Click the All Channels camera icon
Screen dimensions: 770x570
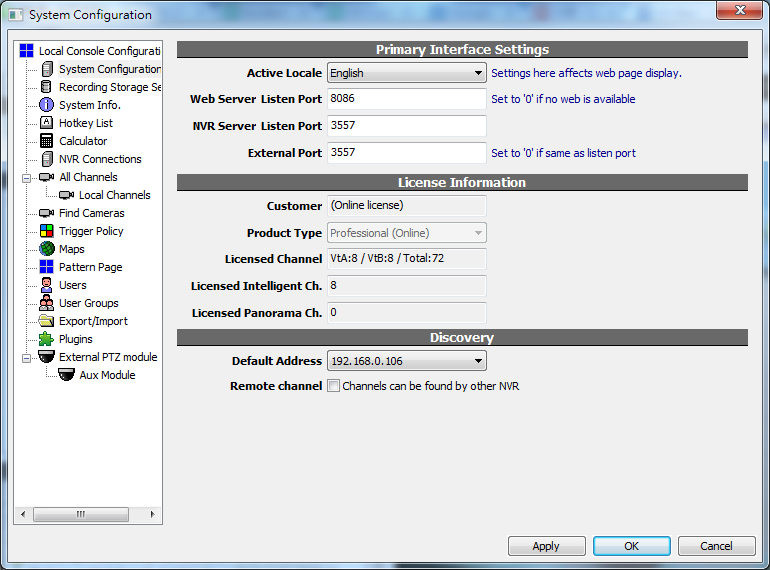pyautogui.click(x=46, y=177)
